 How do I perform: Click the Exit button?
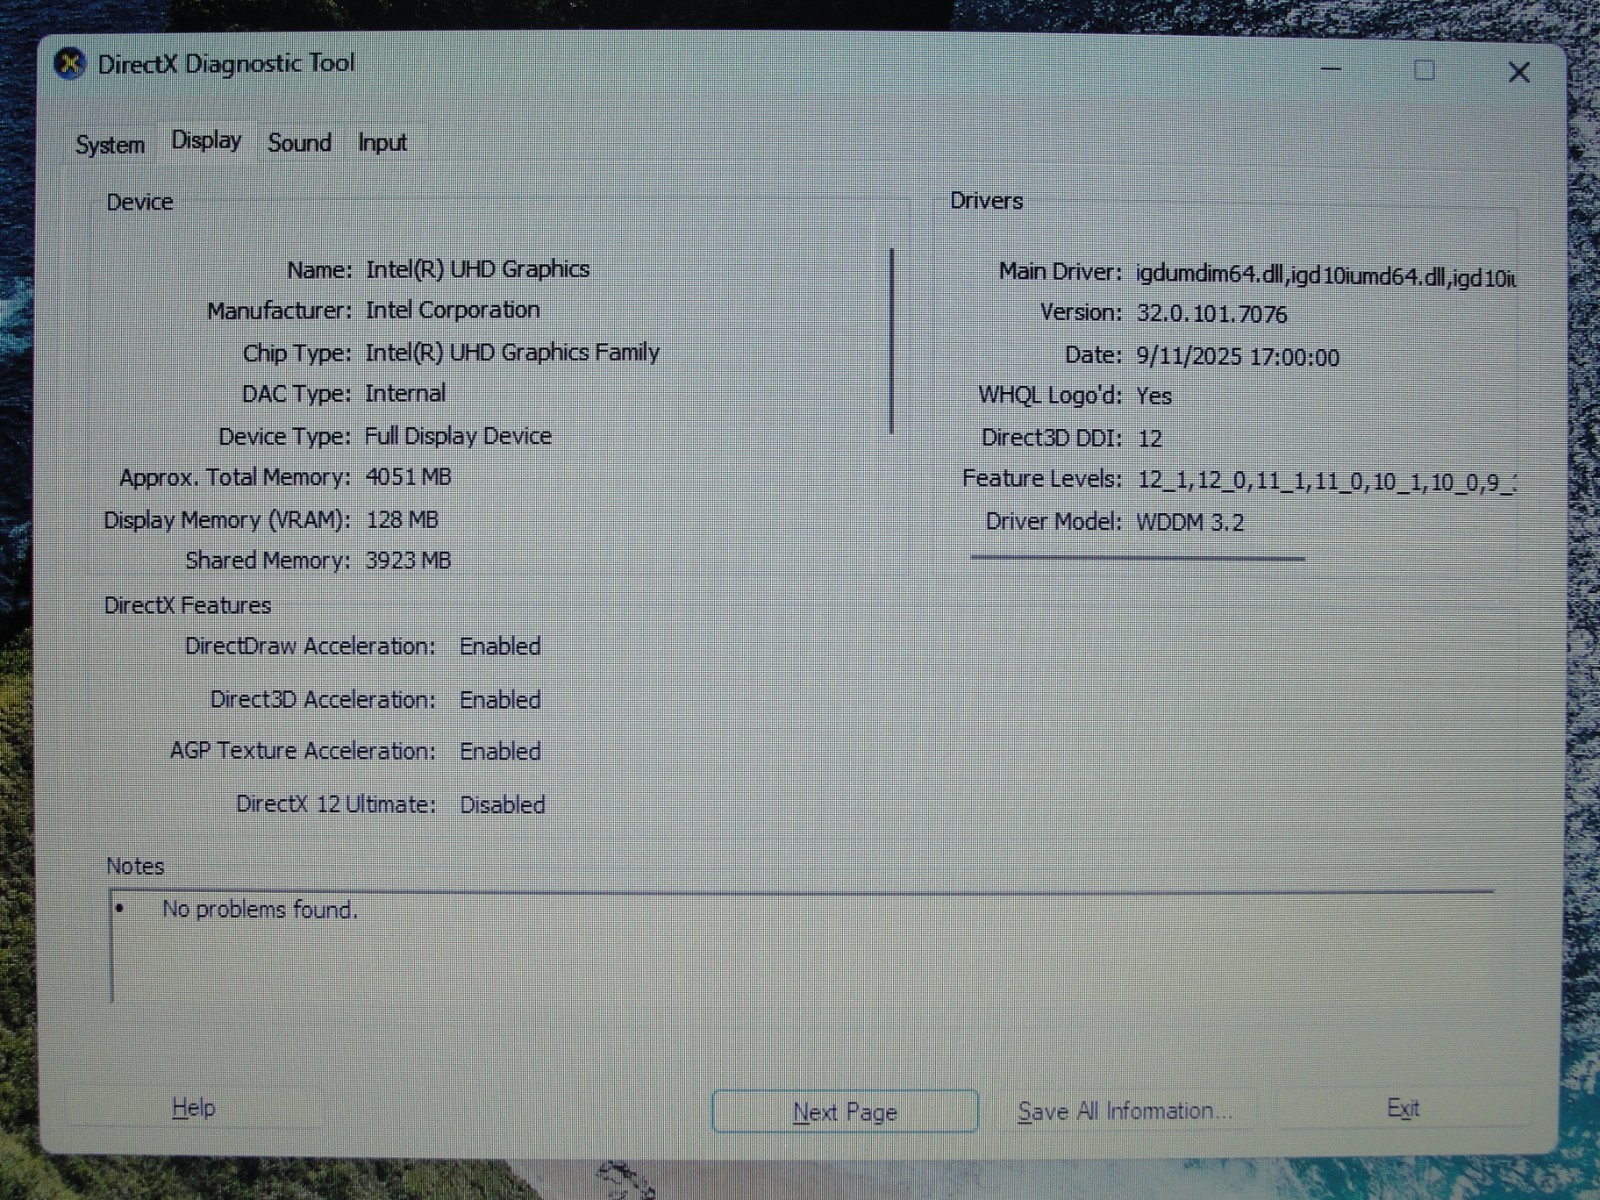click(x=1403, y=1108)
